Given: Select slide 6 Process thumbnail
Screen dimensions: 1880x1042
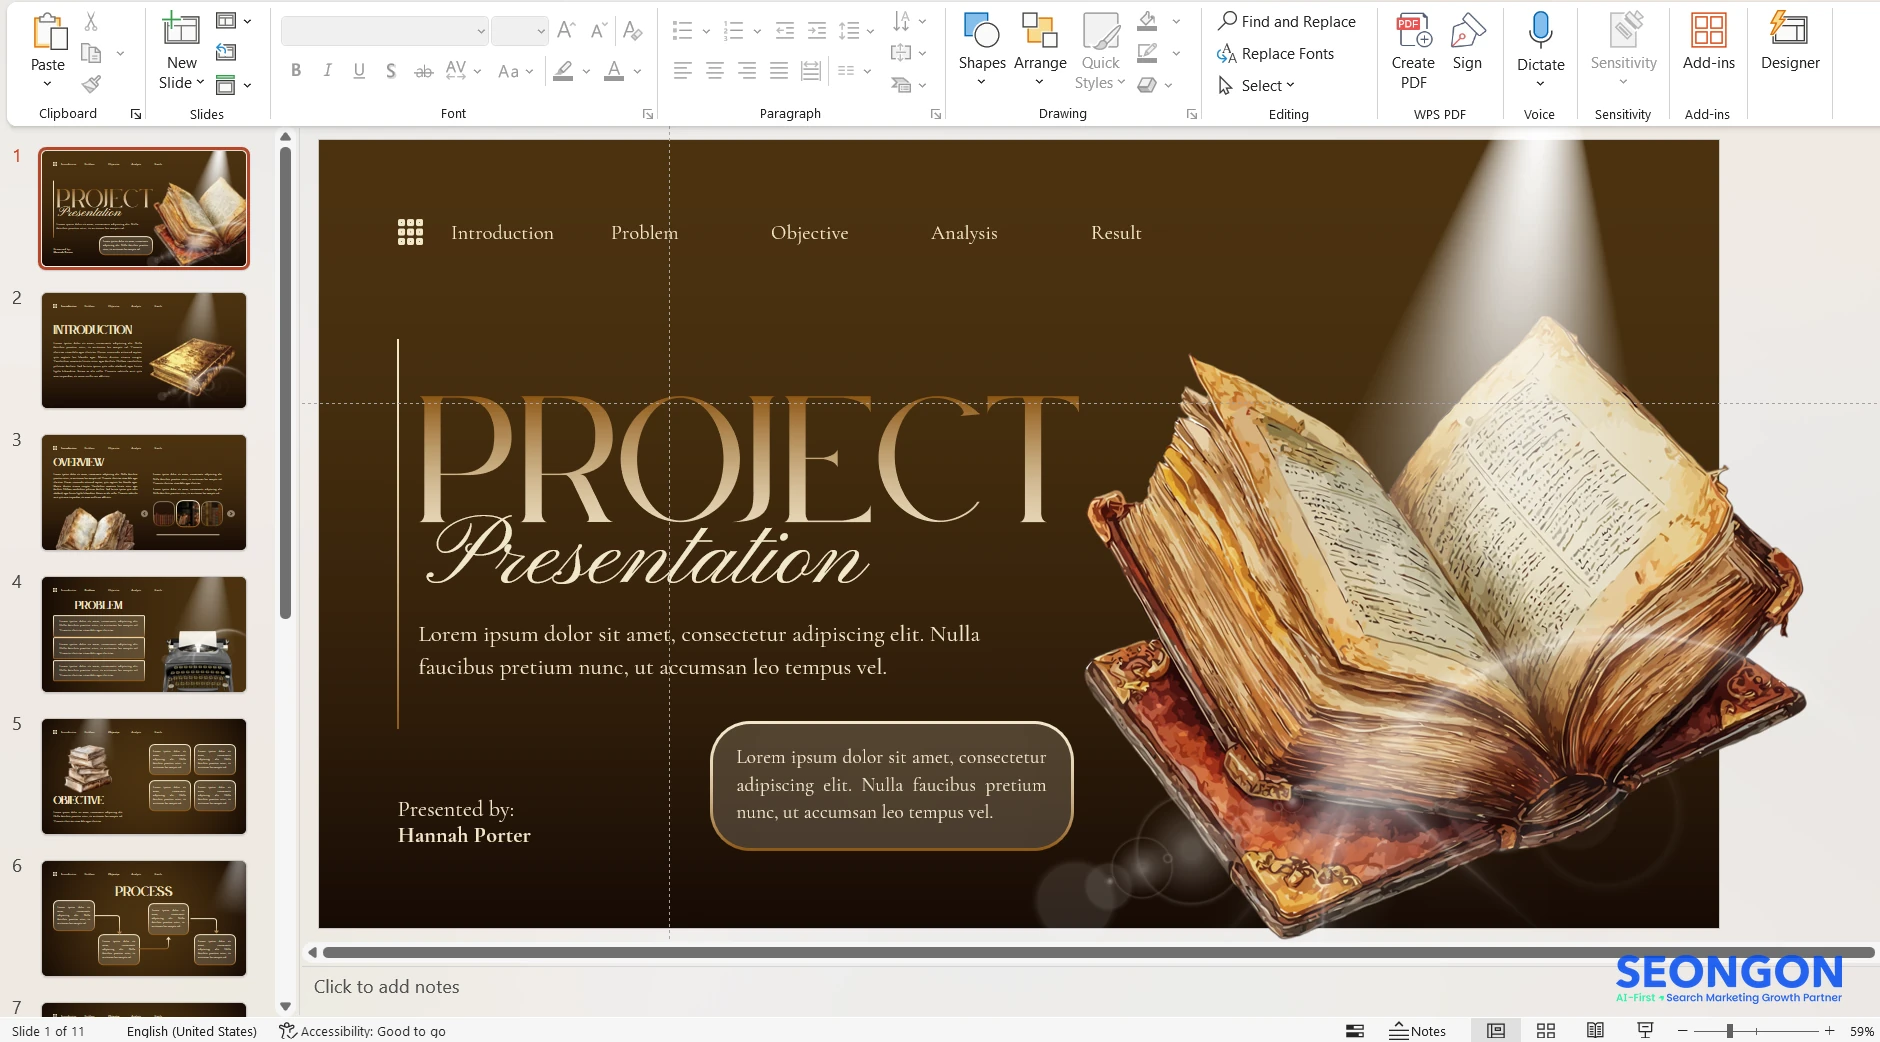Looking at the screenshot, I should pos(144,918).
